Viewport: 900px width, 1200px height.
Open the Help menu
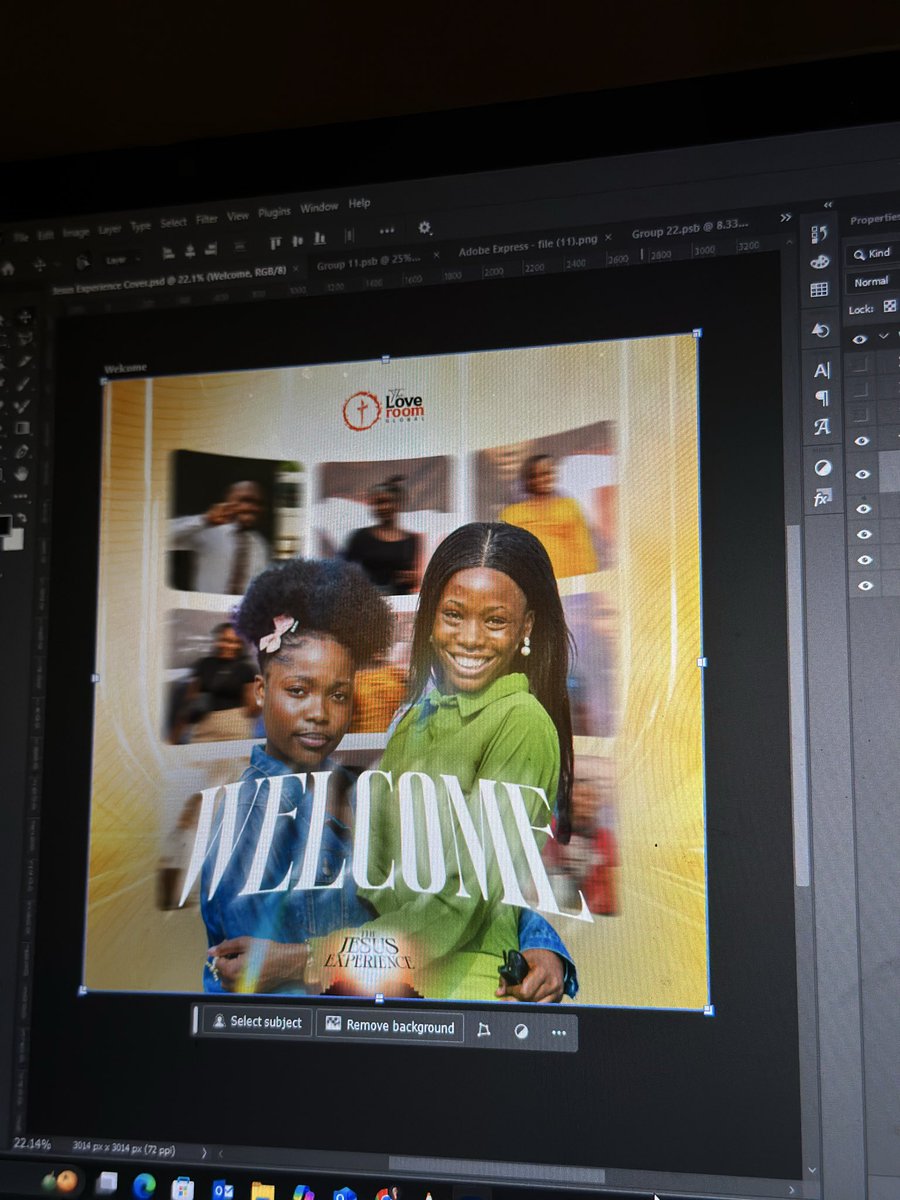[359, 203]
